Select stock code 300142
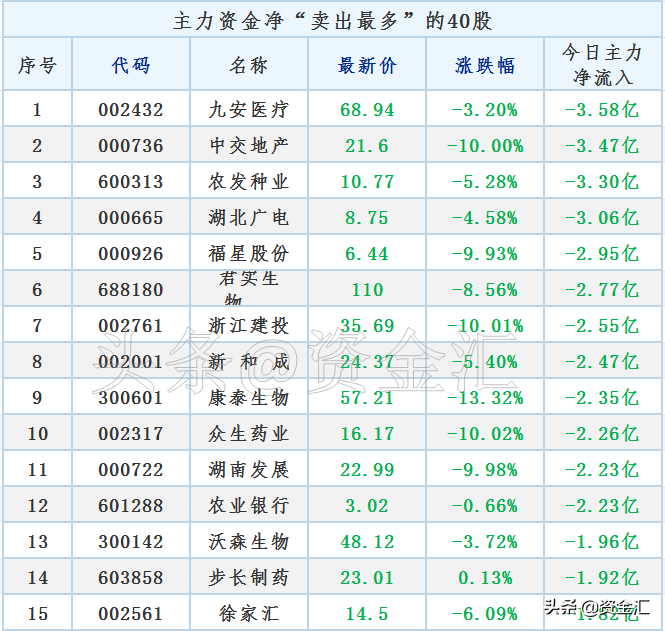The image size is (665, 631). [131, 542]
